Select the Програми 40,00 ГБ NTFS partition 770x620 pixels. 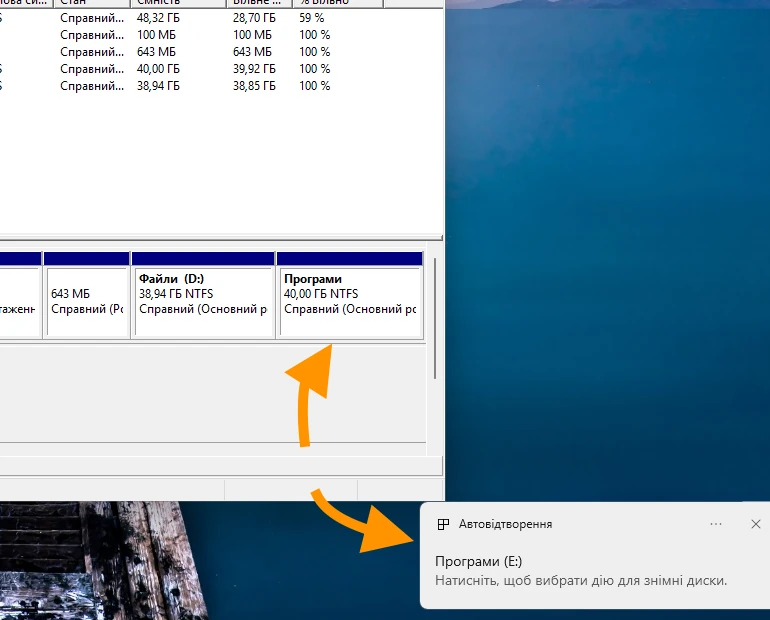350,295
